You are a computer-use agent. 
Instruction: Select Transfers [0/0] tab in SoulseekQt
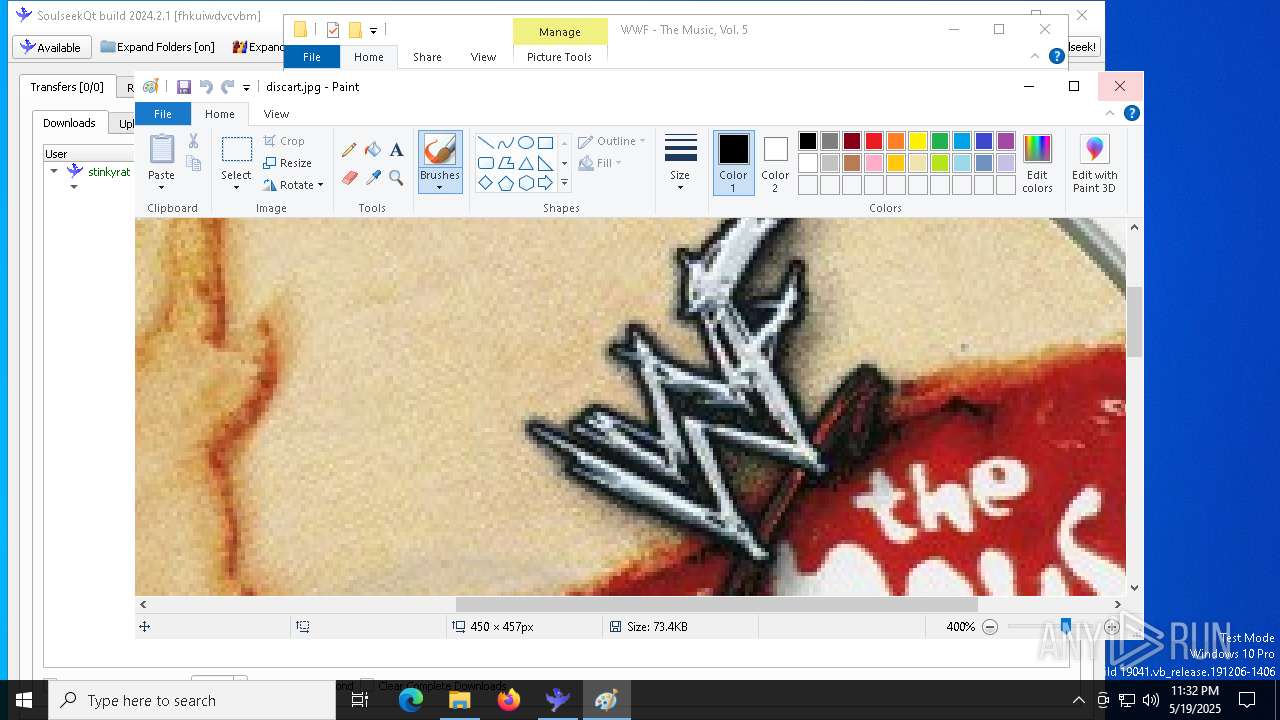pos(67,87)
